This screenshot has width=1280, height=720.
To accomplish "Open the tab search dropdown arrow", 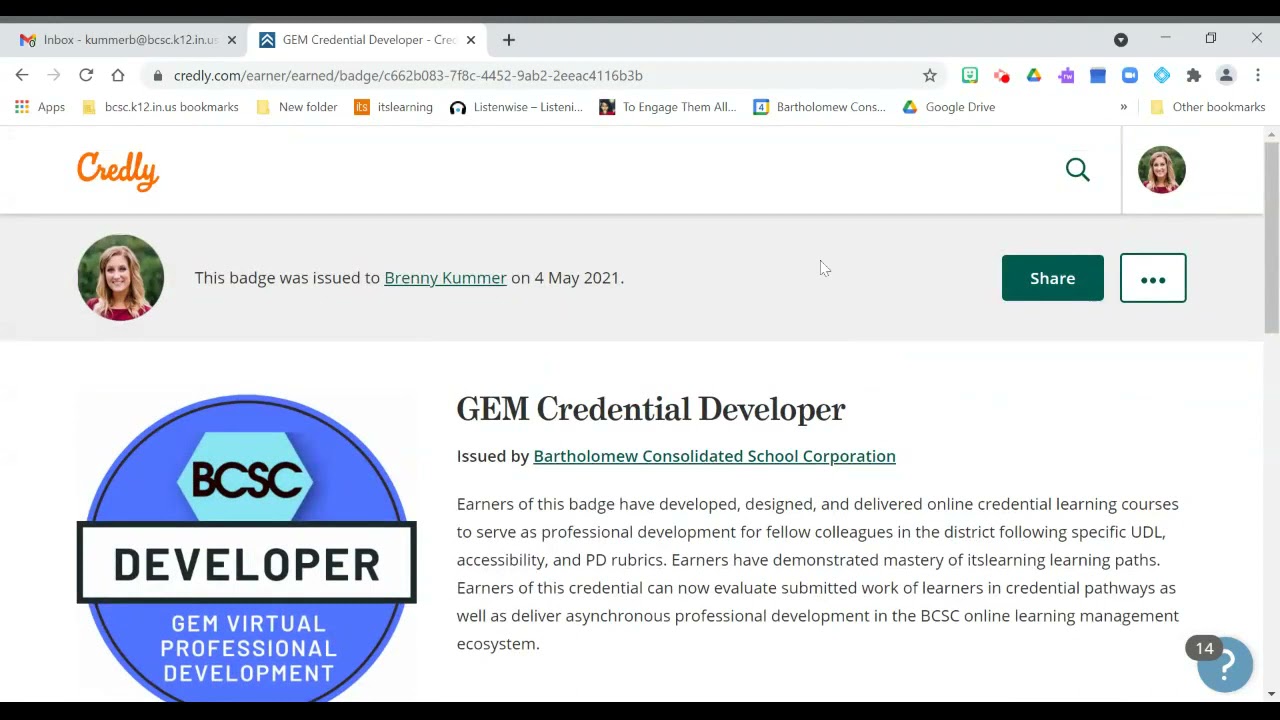I will [1121, 40].
